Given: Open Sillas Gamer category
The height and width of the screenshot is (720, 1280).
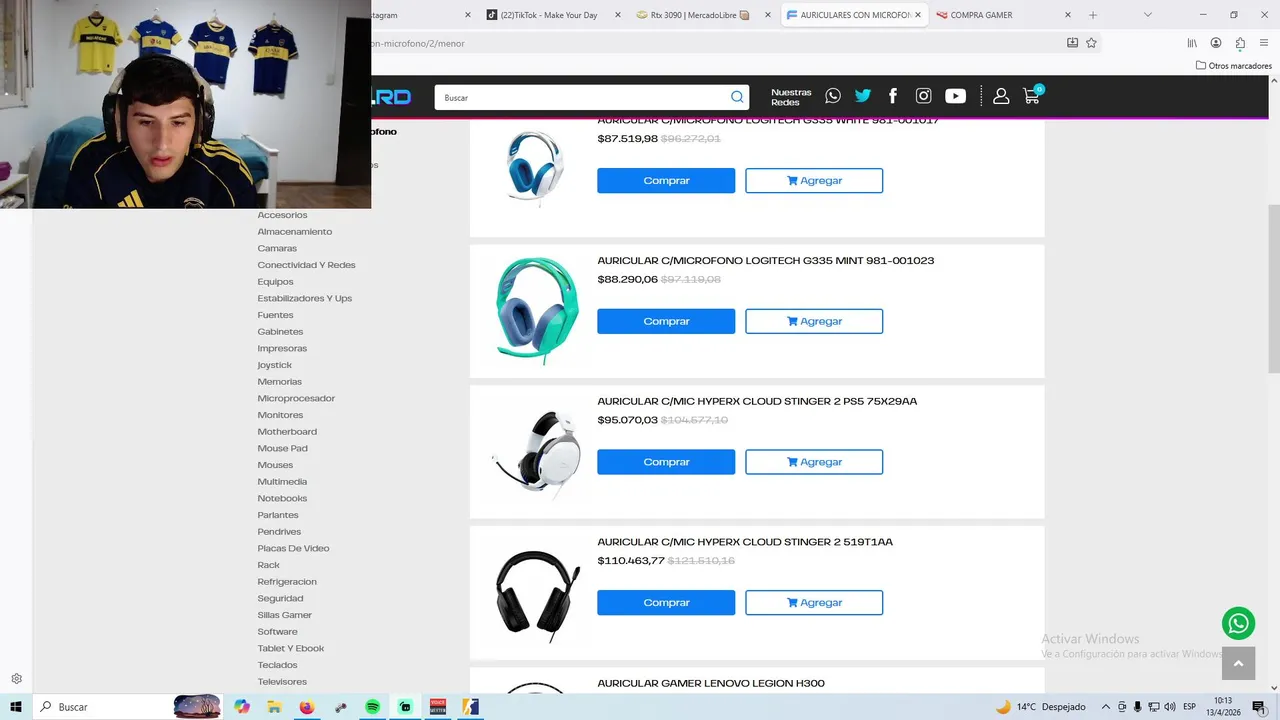Looking at the screenshot, I should 285,615.
